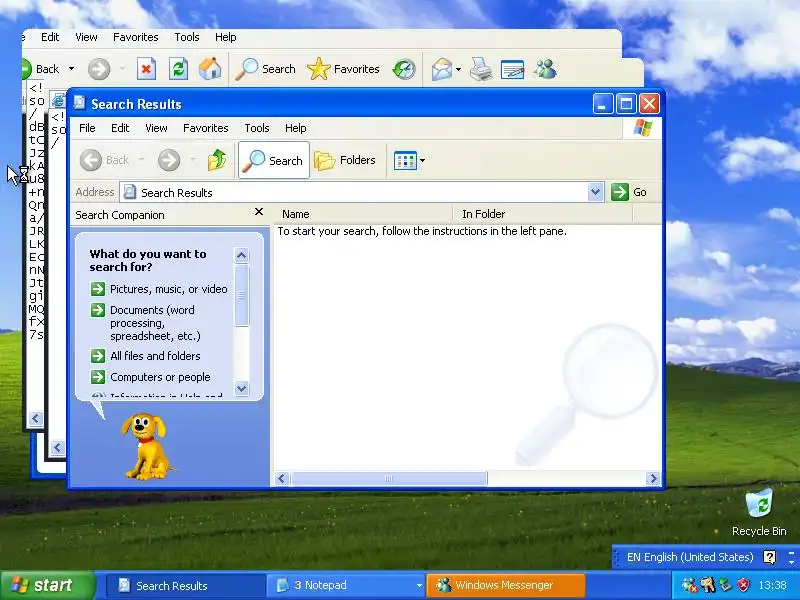
Task: Click the right arrow of results horizontal scrollbar
Action: click(653, 478)
